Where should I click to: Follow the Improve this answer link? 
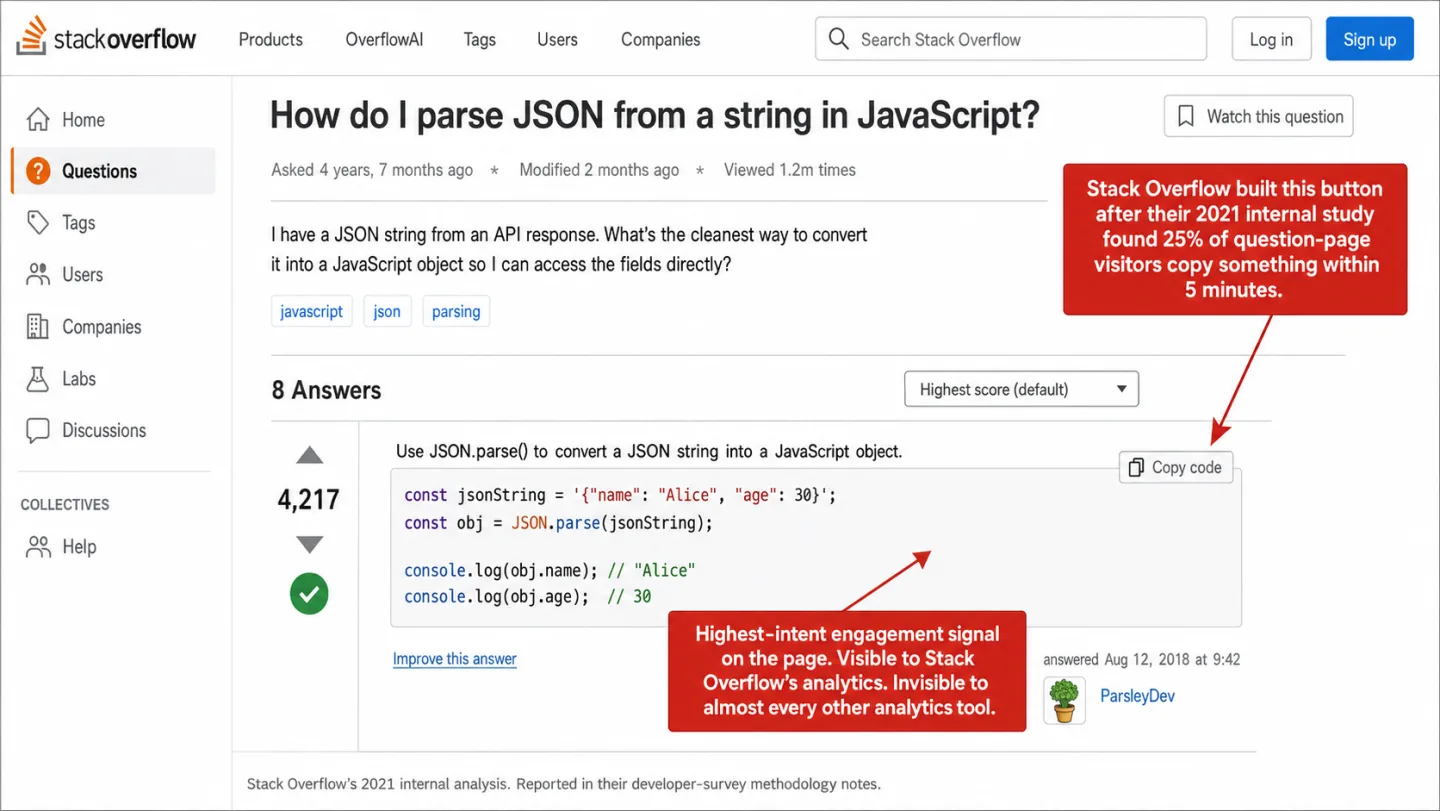click(x=455, y=659)
